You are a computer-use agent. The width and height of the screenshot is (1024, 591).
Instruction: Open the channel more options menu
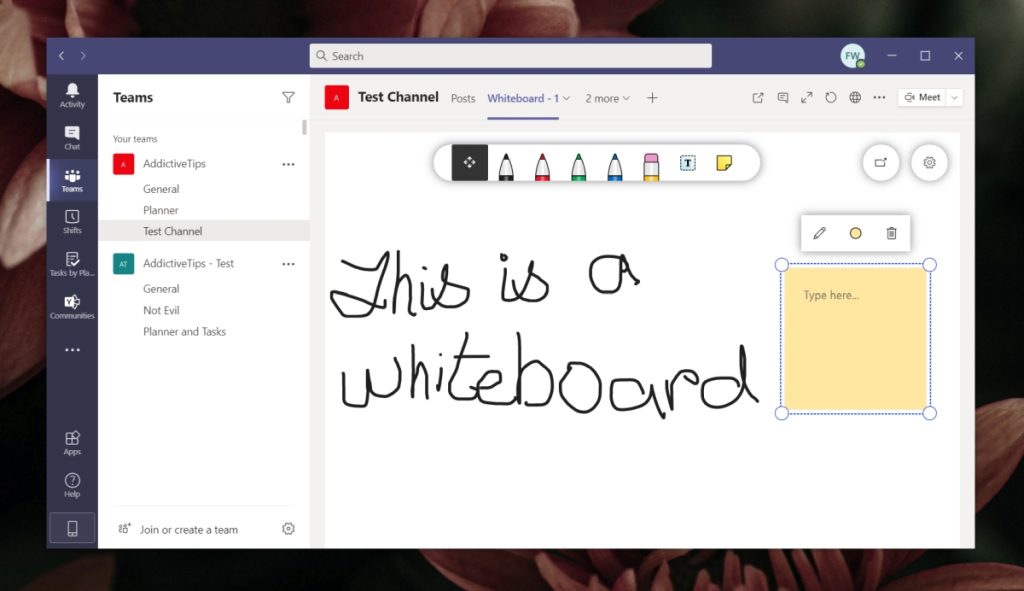(x=879, y=97)
